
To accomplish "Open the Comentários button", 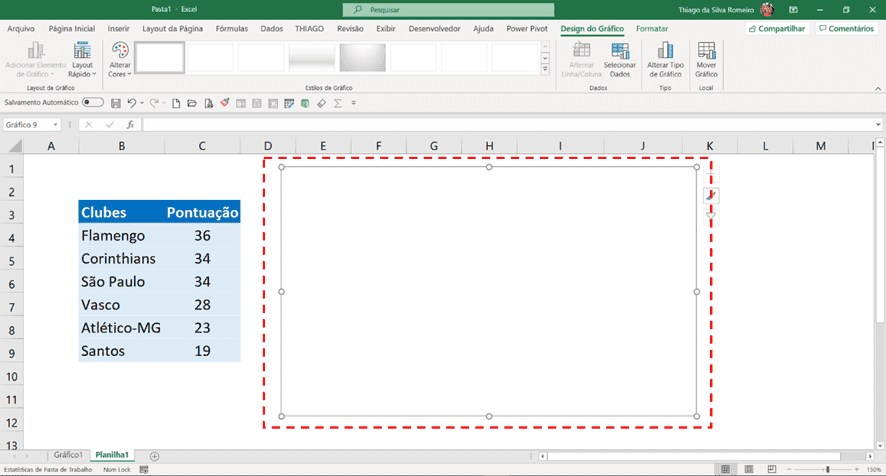I will tap(846, 28).
